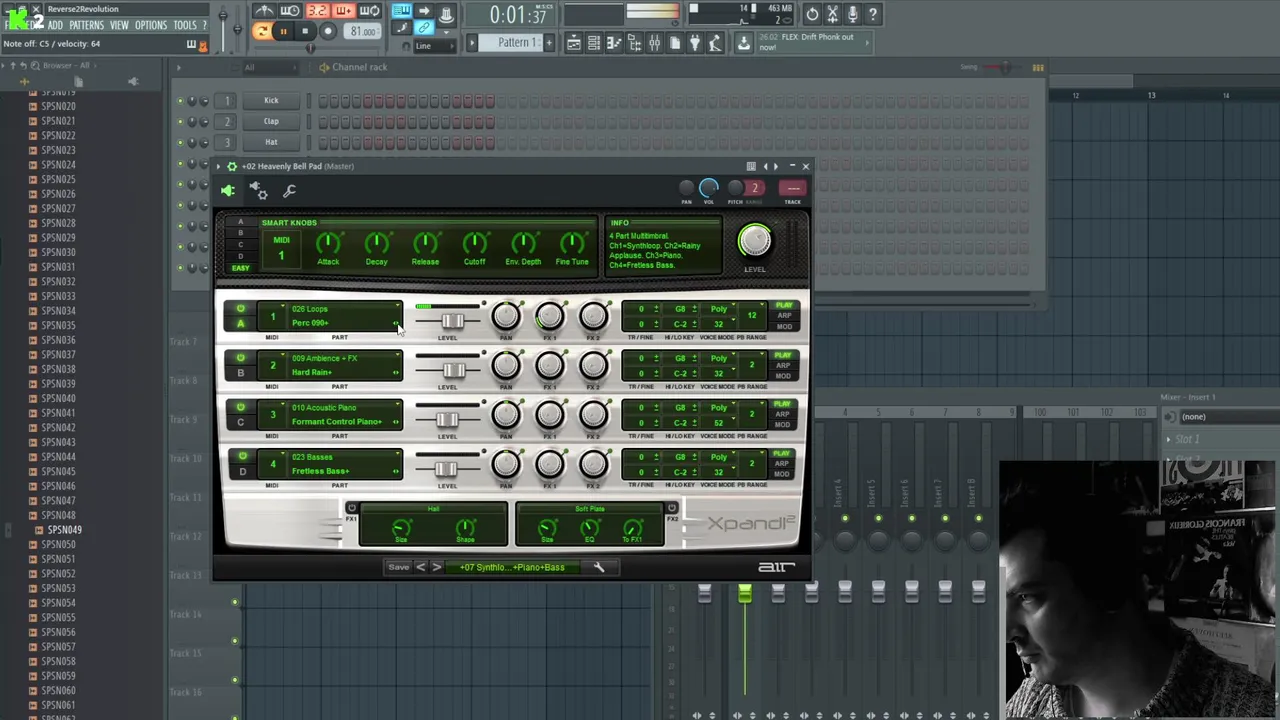The width and height of the screenshot is (1280, 720).
Task: Open the microphone recording icon top right
Action: tap(852, 14)
